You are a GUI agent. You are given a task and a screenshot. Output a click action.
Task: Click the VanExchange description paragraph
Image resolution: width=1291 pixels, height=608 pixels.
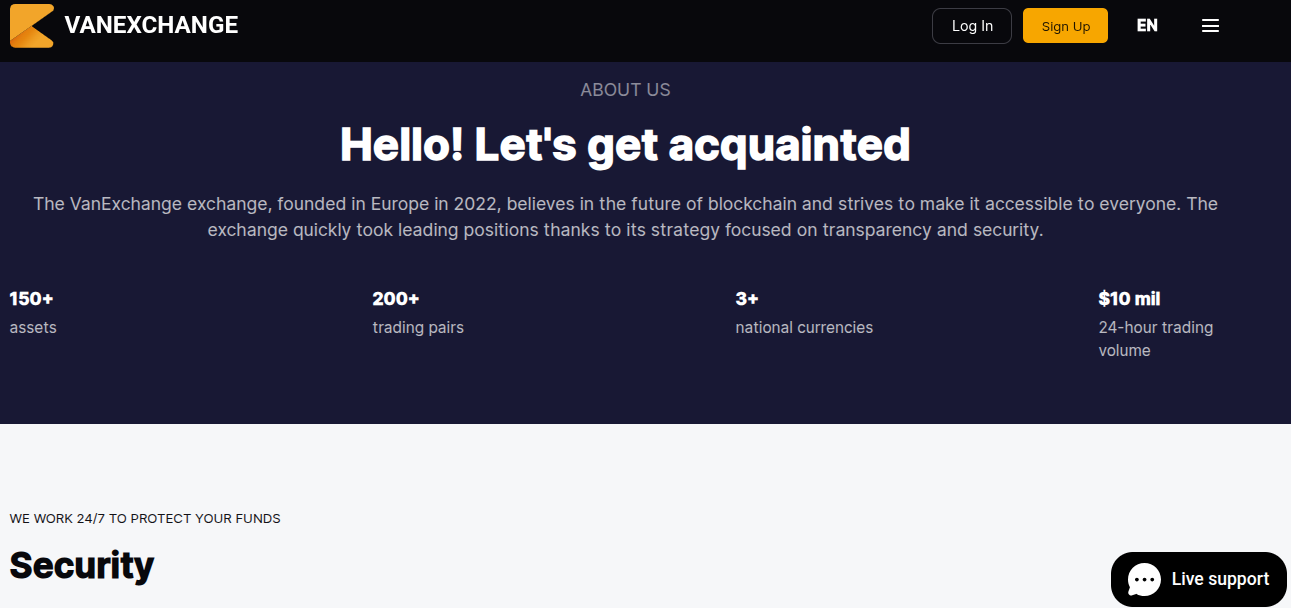pos(625,217)
